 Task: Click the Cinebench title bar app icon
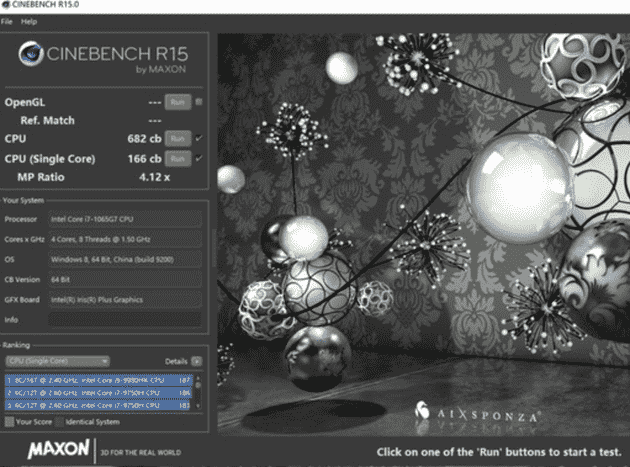pyautogui.click(x=6, y=4)
